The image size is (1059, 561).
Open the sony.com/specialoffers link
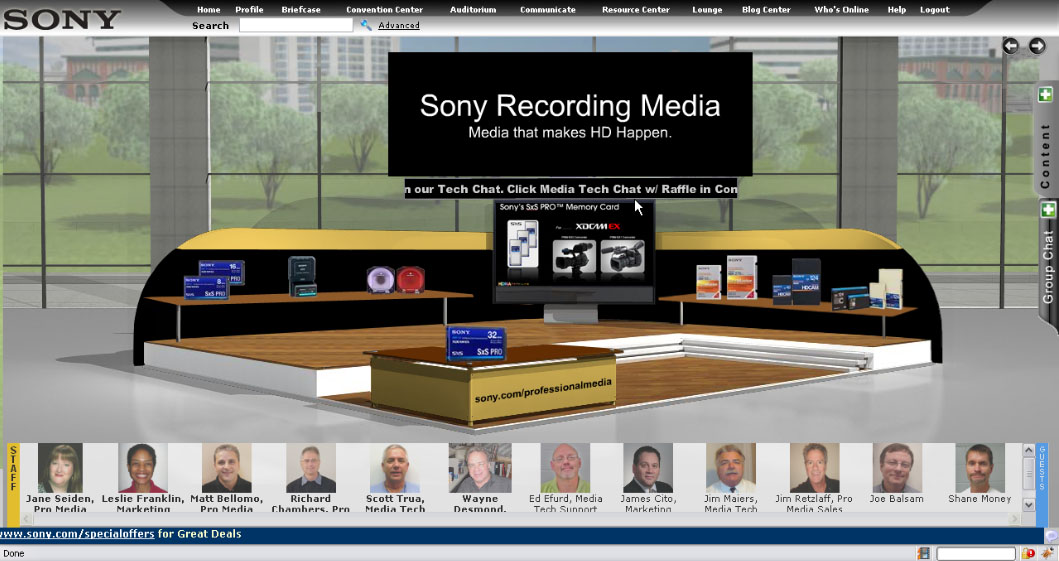(x=78, y=533)
